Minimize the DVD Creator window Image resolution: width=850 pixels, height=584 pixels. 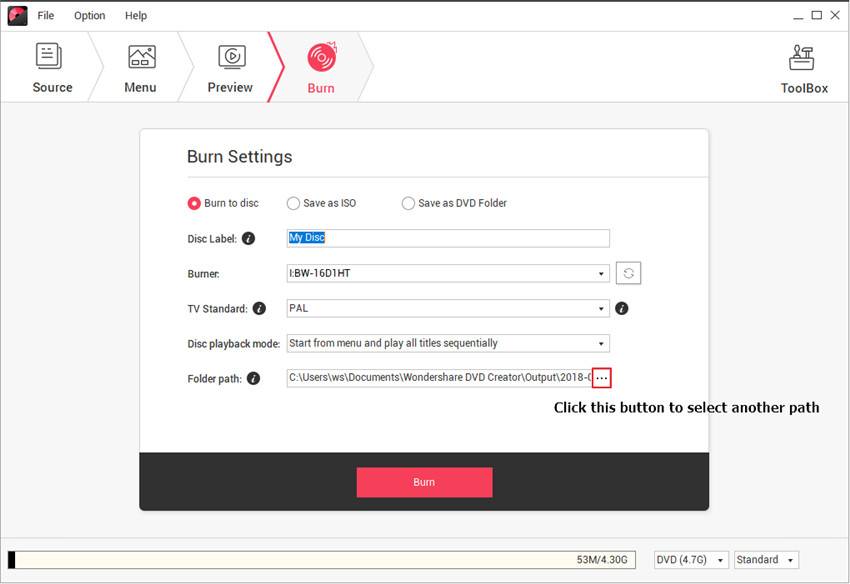pyautogui.click(x=798, y=16)
